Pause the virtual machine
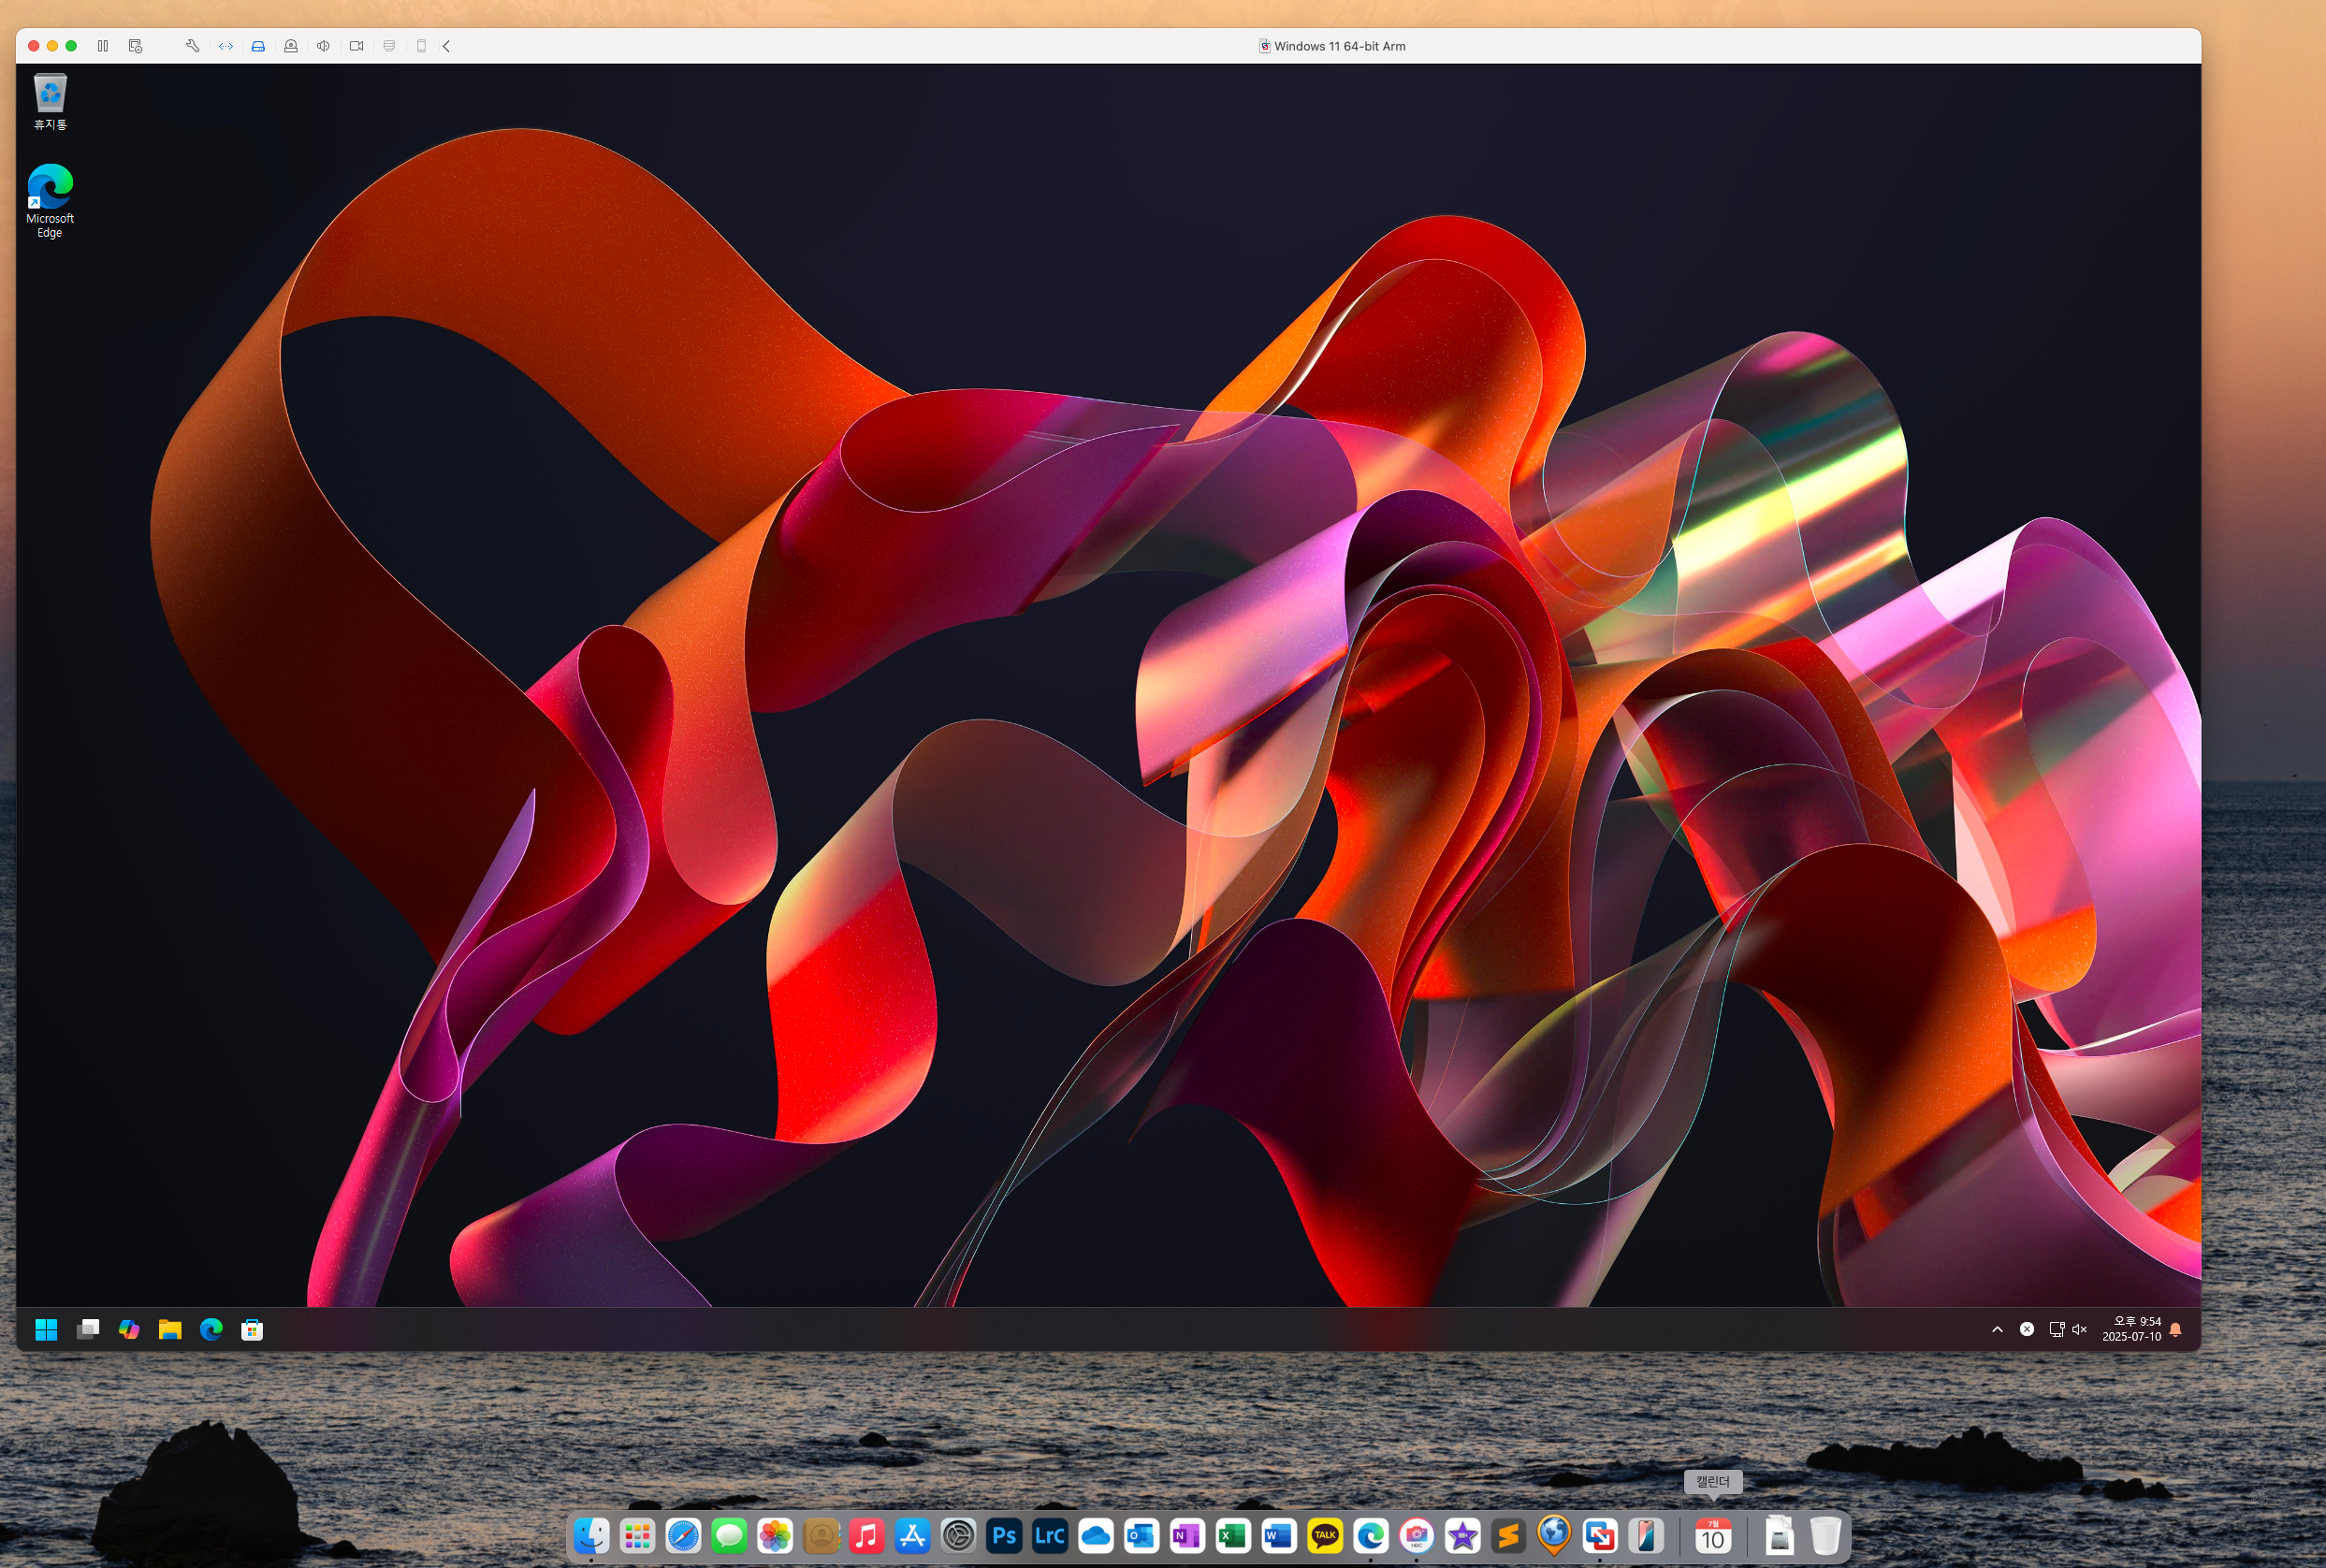The image size is (2326, 1568). click(103, 46)
